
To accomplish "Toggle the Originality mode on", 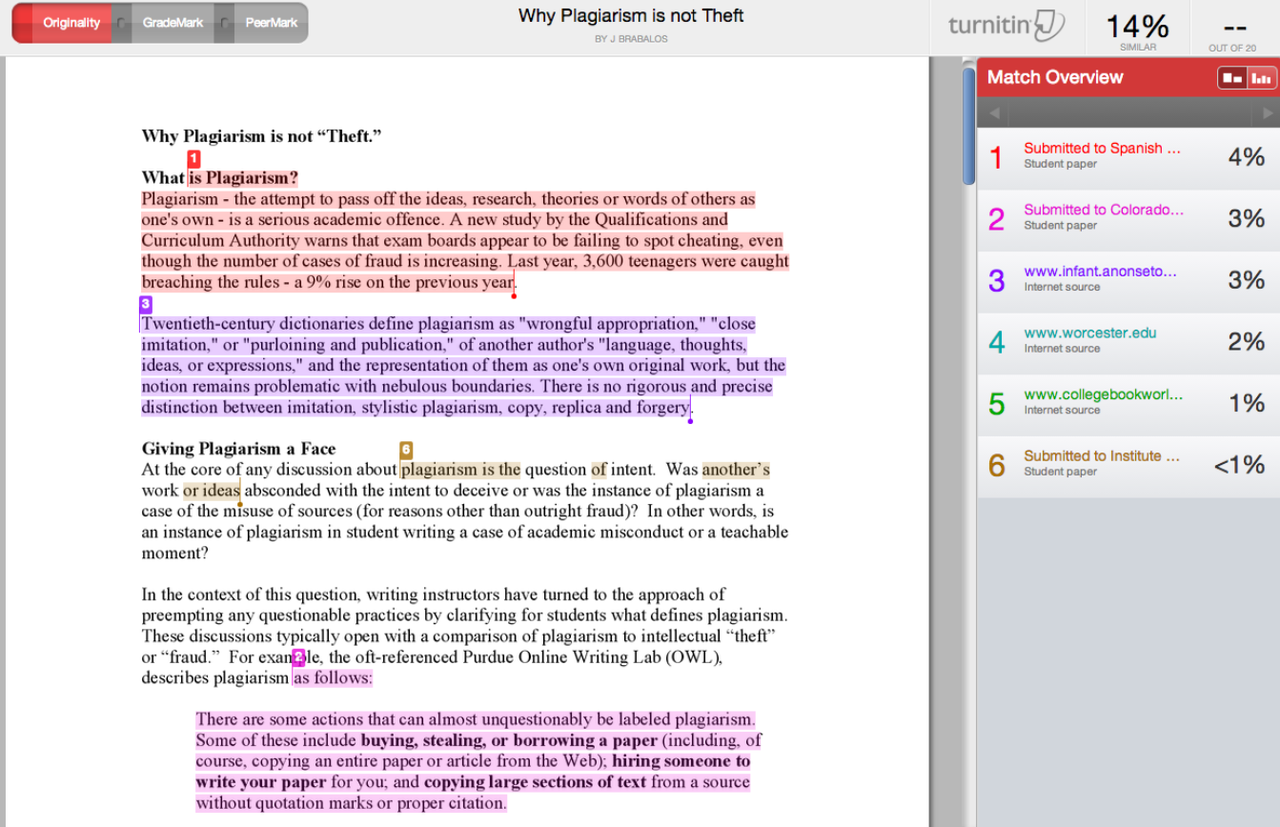I will (x=70, y=22).
